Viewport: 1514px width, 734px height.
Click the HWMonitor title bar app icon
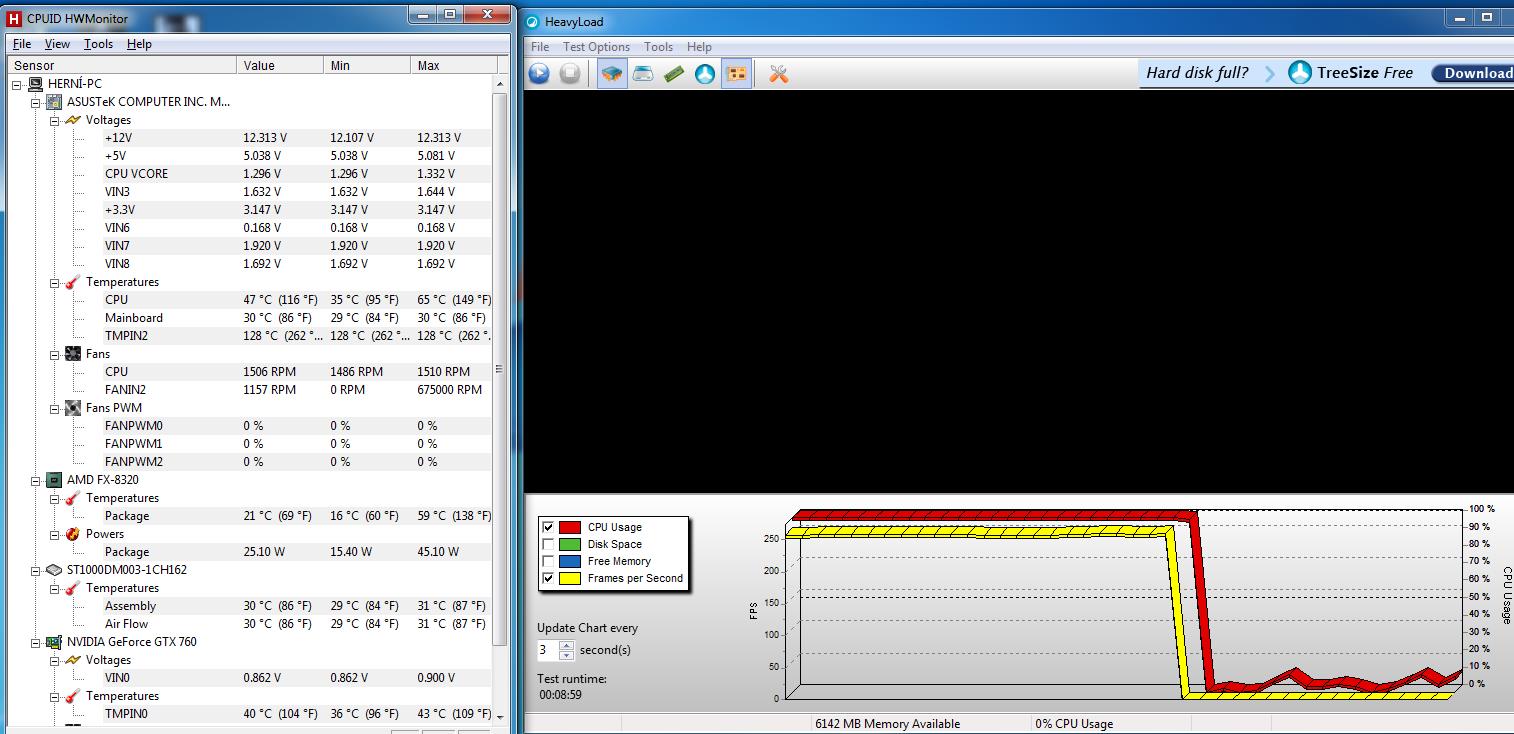tap(14, 18)
